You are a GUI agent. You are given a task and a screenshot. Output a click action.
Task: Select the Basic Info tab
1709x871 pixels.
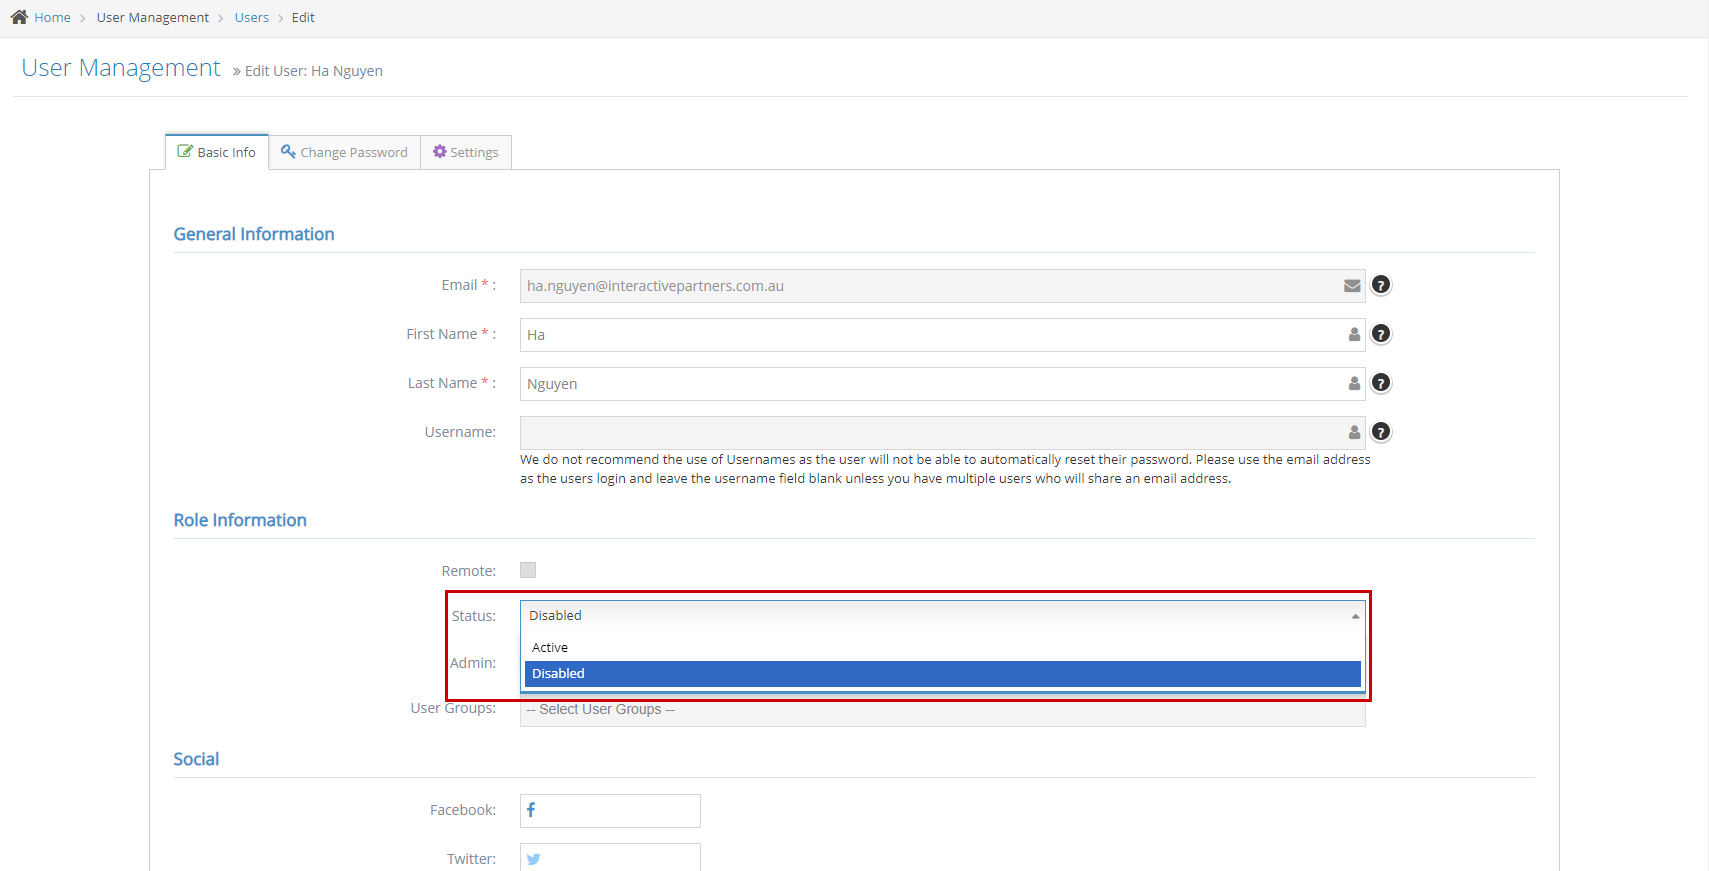(x=217, y=152)
